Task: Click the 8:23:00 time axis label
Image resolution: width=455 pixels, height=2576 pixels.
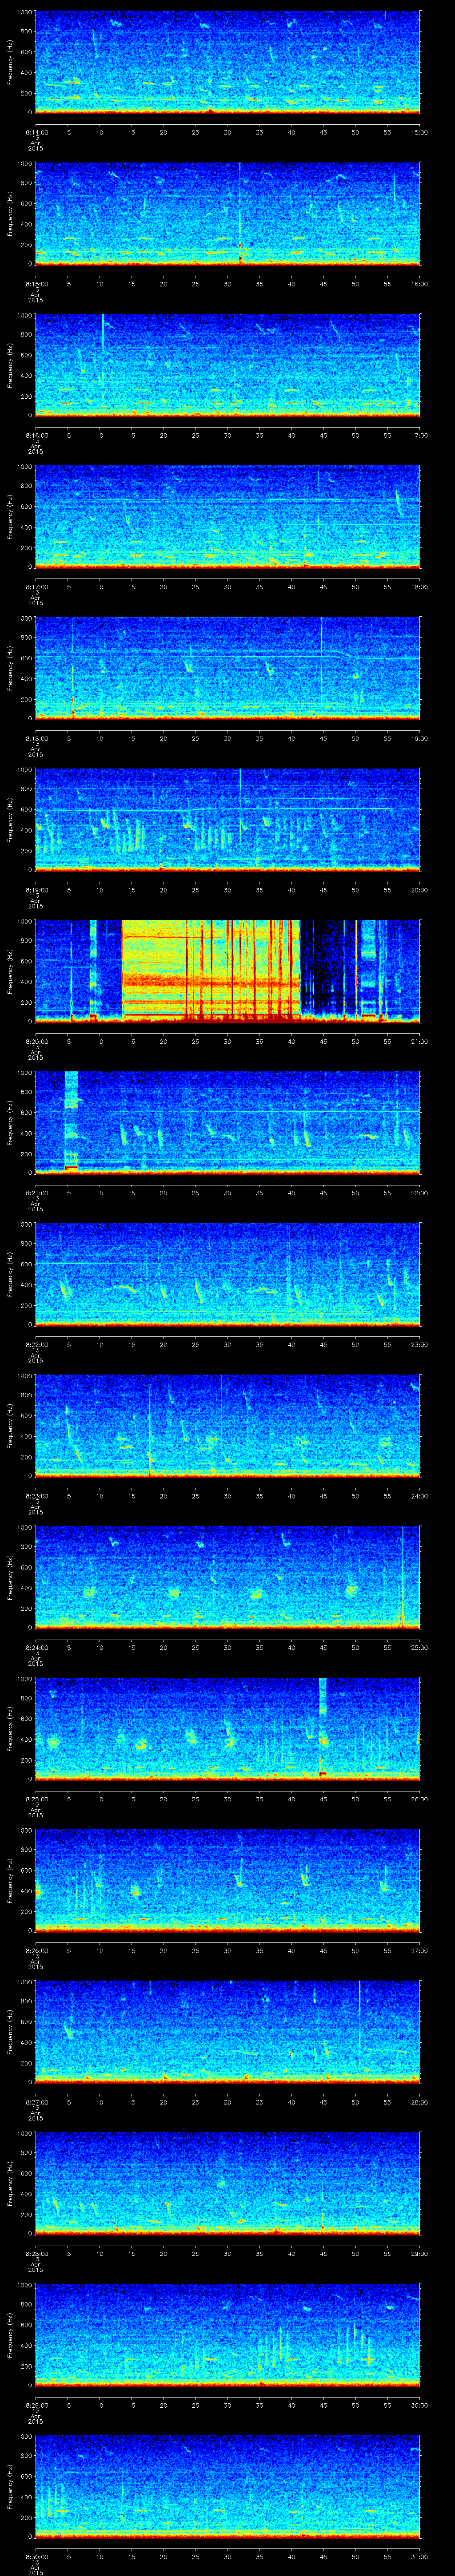Action: (36, 1495)
